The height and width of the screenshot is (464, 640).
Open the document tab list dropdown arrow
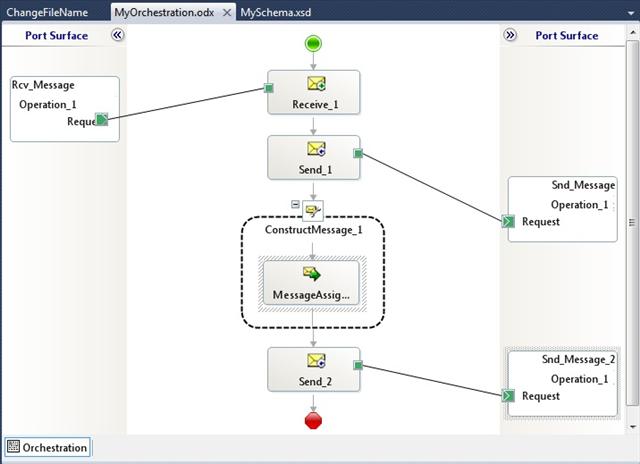pyautogui.click(x=631, y=13)
